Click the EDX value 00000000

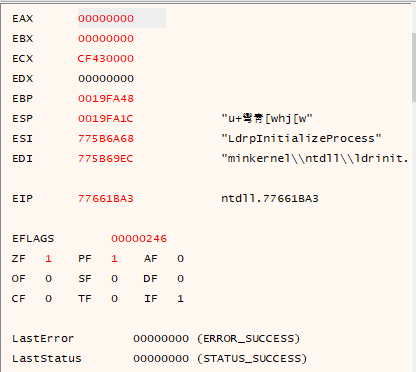pos(106,78)
